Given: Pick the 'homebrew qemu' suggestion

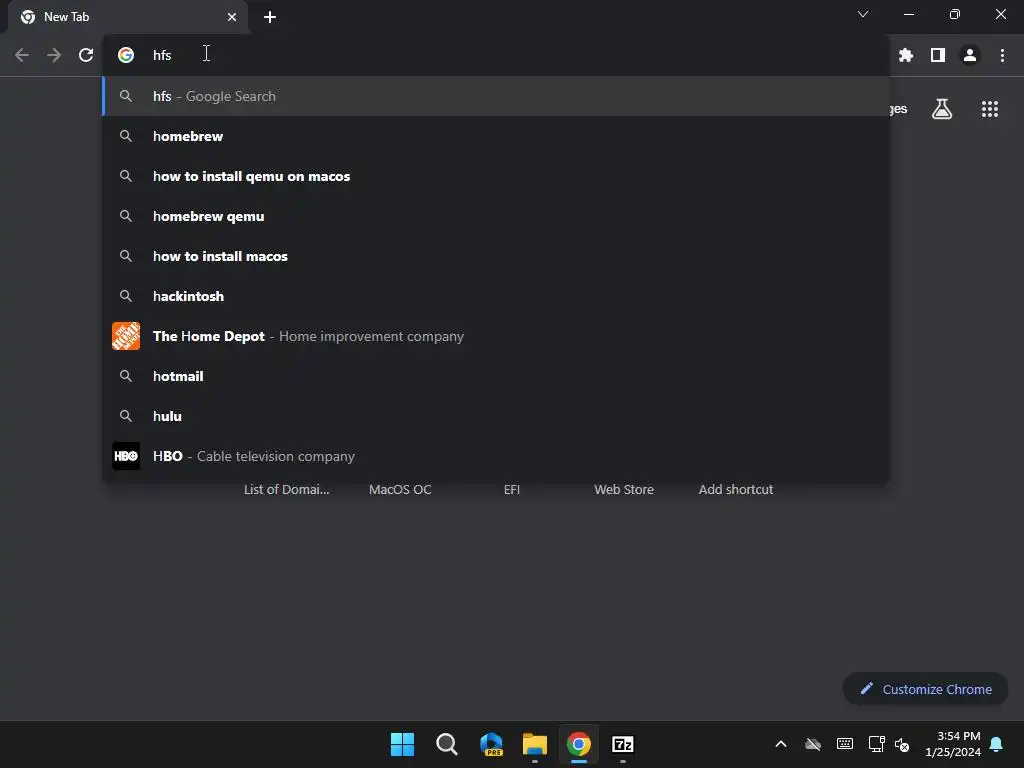Looking at the screenshot, I should (496, 216).
